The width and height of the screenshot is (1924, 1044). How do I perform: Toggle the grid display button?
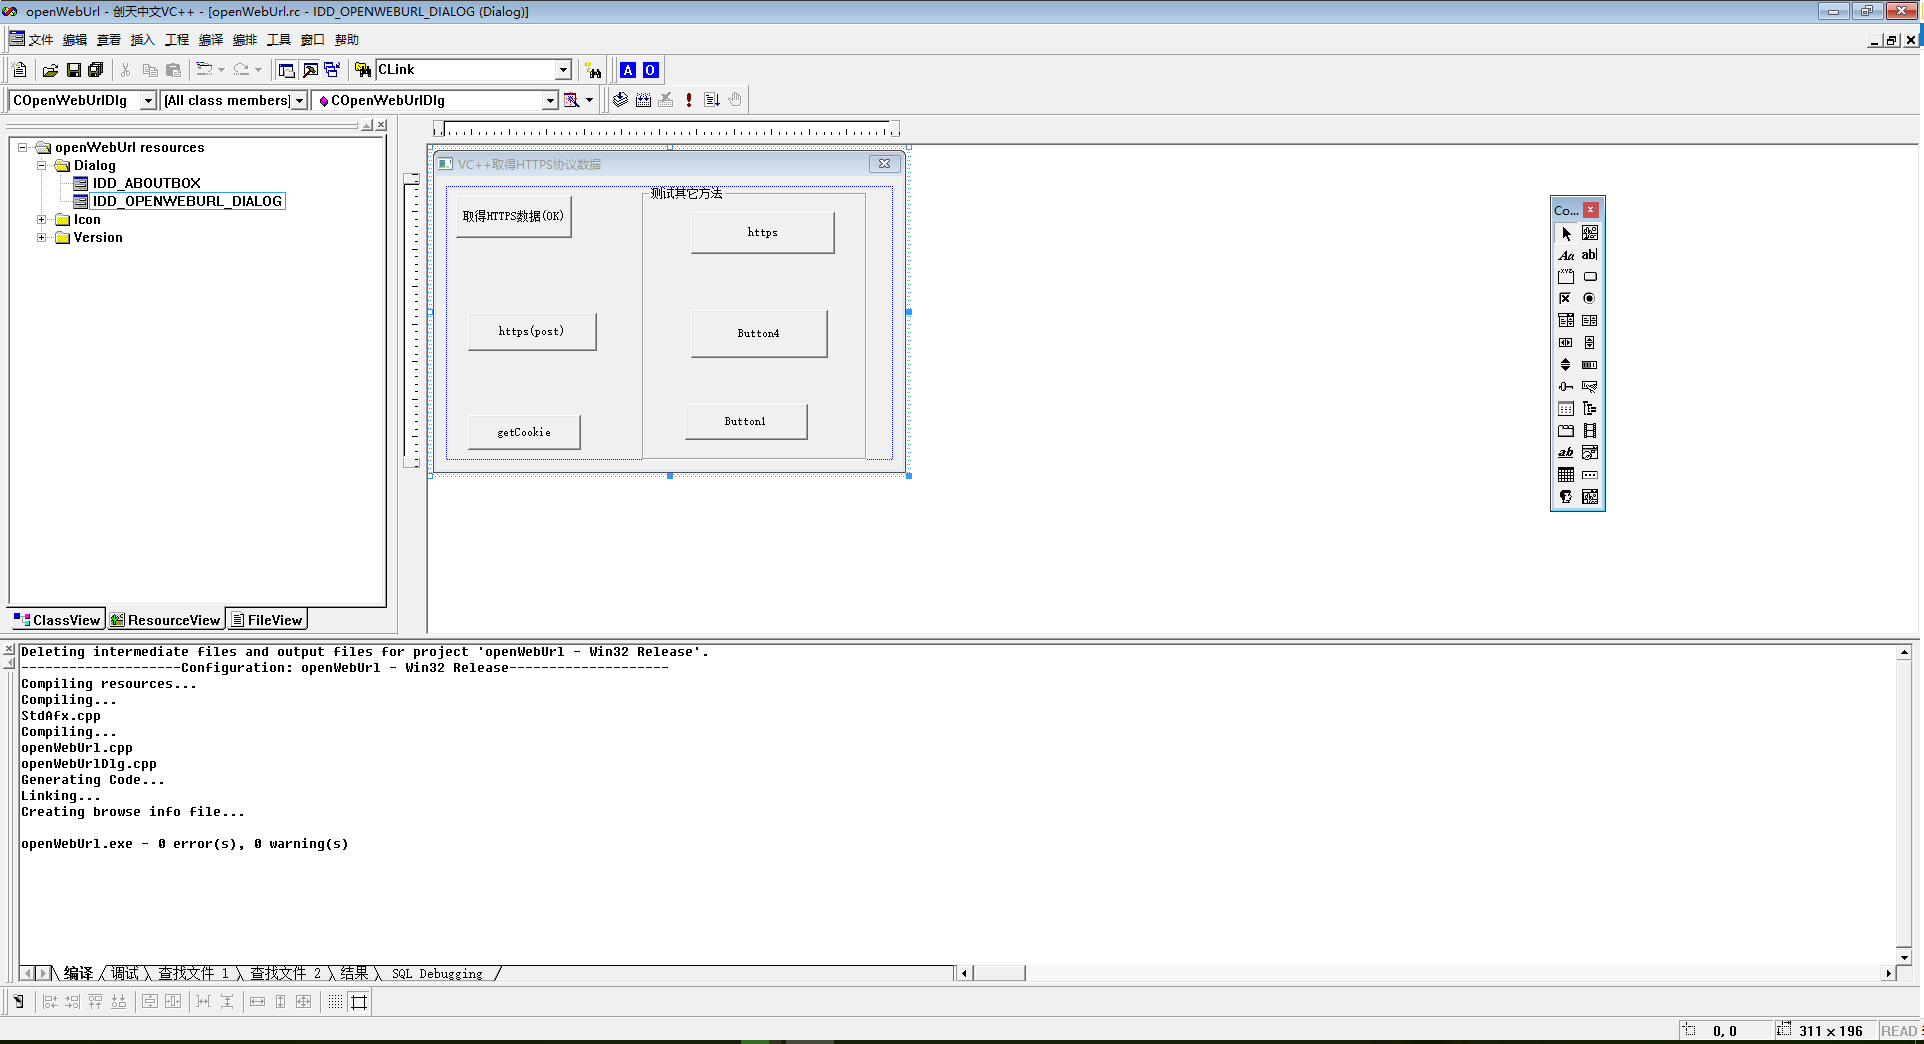tap(335, 1001)
